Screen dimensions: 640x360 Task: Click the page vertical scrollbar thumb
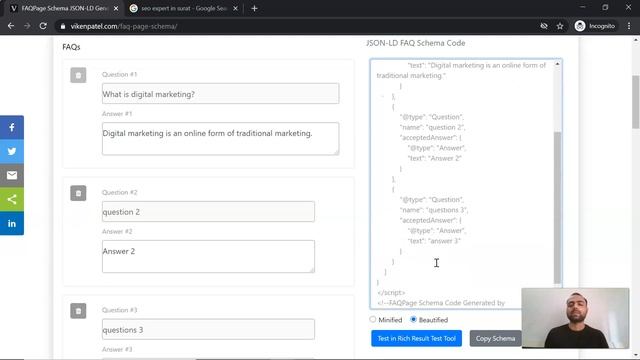pyautogui.click(x=636, y=102)
